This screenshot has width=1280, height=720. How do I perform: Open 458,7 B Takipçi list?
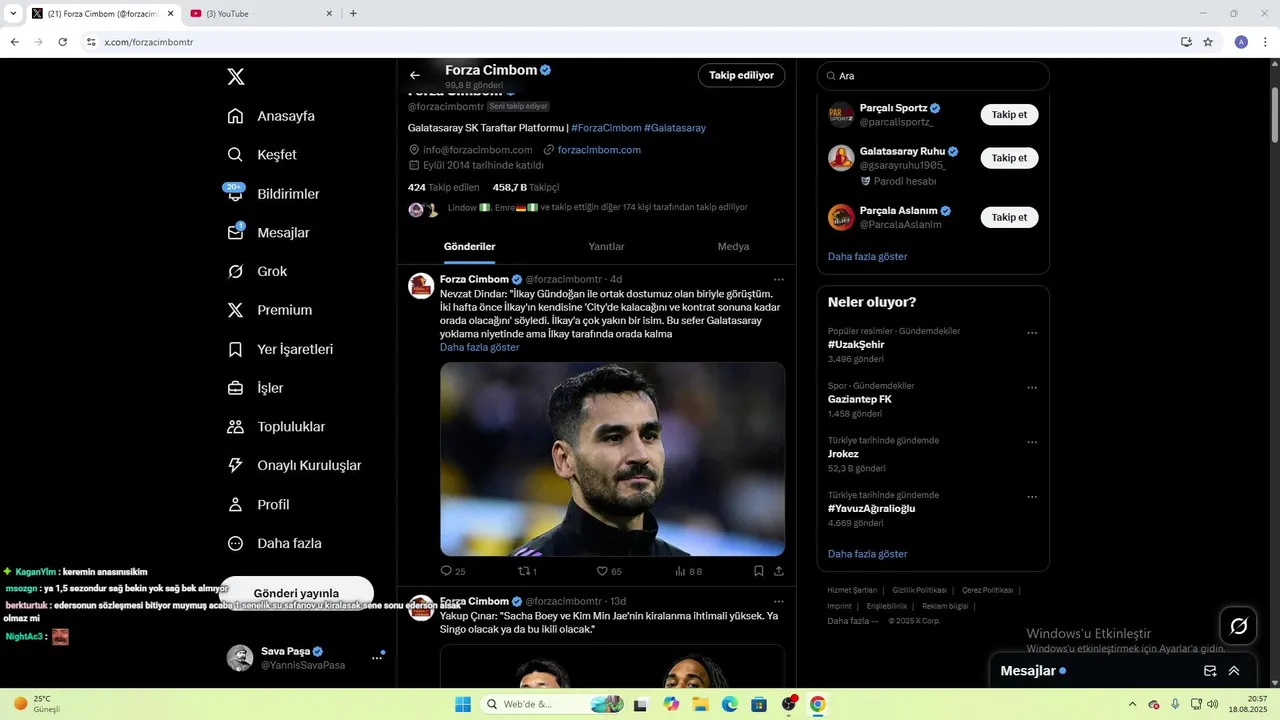pos(526,187)
